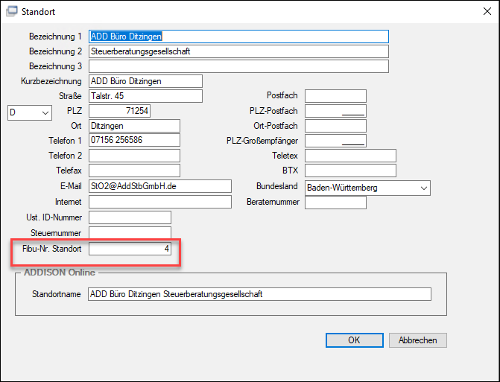
Task: Click the Standortname field under ADDISON Online
Action: click(260, 294)
